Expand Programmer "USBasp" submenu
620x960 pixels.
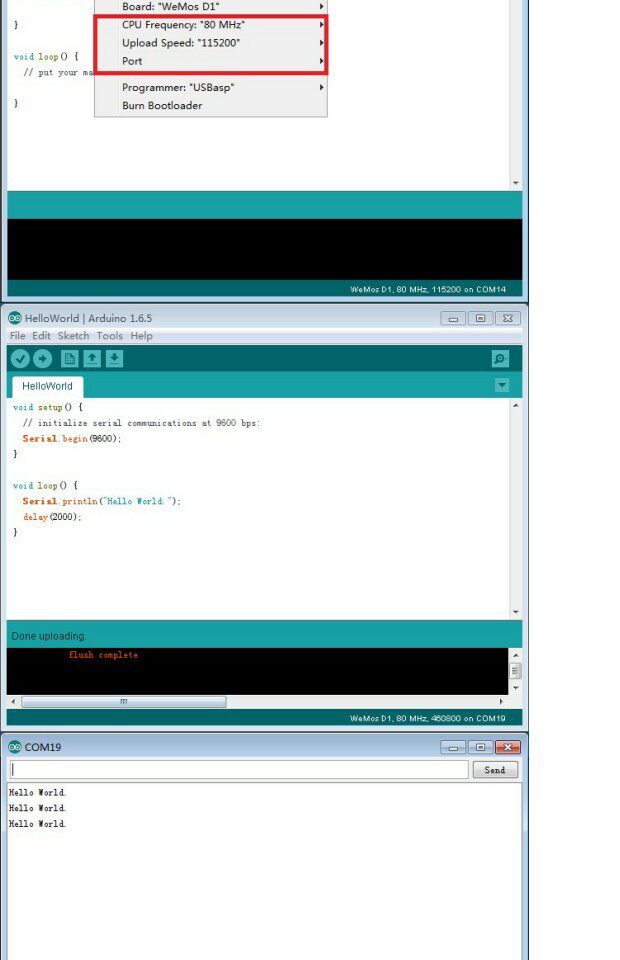pyautogui.click(x=211, y=88)
